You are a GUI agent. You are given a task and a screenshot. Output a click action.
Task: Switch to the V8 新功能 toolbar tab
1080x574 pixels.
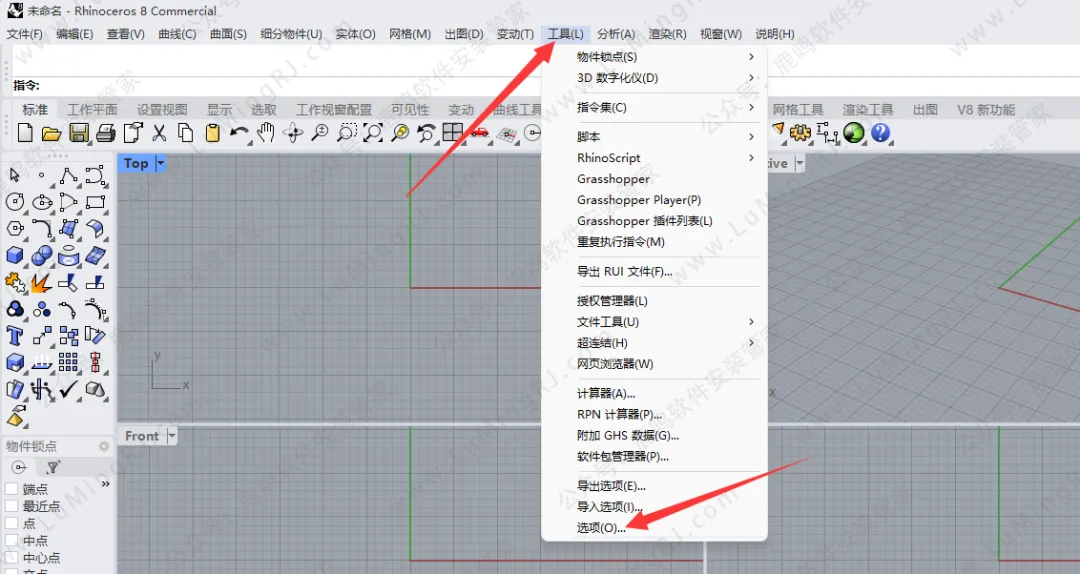pos(986,110)
